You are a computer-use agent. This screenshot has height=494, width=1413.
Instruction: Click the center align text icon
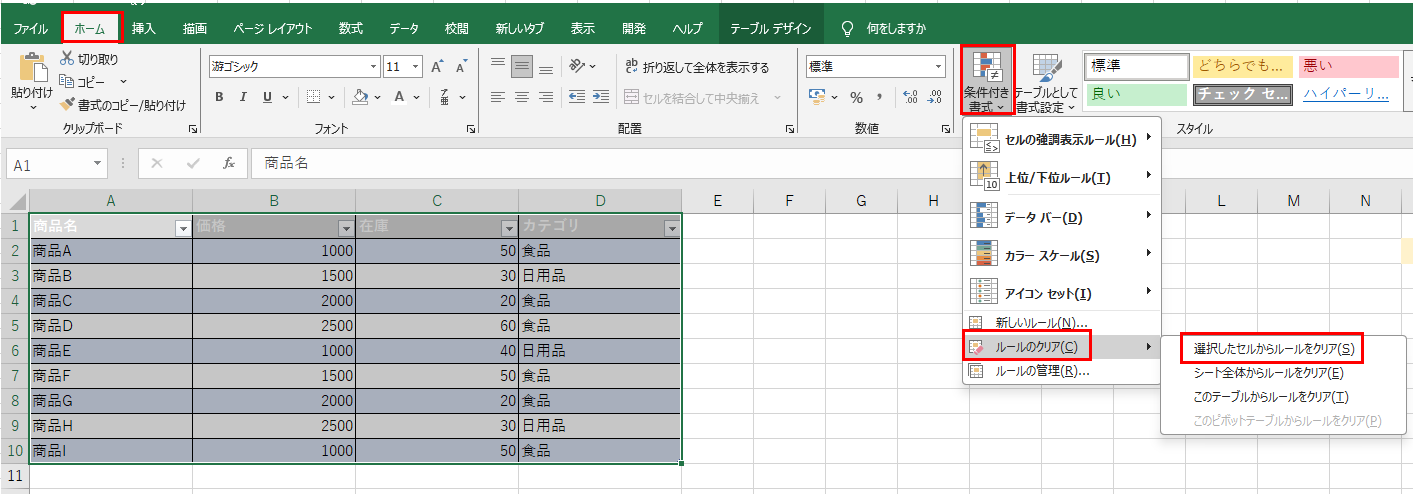click(x=520, y=97)
